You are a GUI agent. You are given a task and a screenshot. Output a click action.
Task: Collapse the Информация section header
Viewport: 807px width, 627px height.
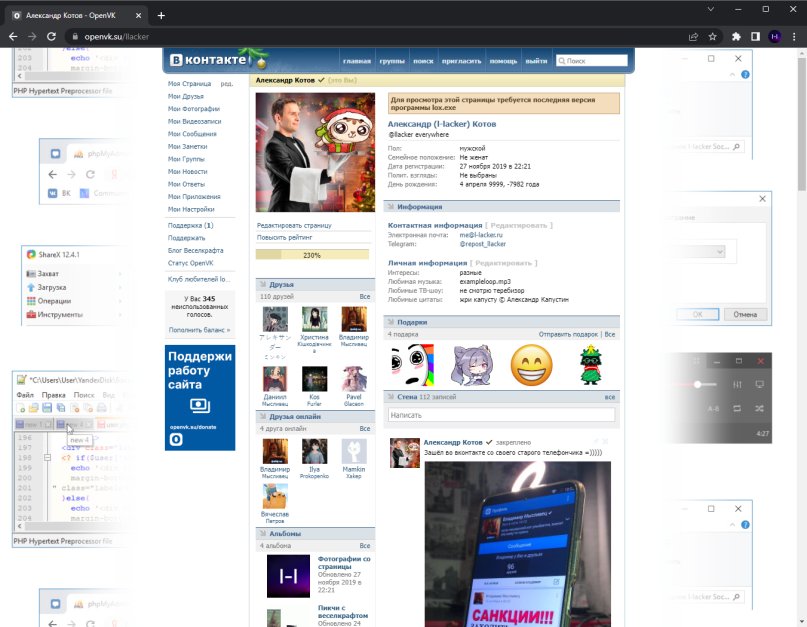coord(418,207)
